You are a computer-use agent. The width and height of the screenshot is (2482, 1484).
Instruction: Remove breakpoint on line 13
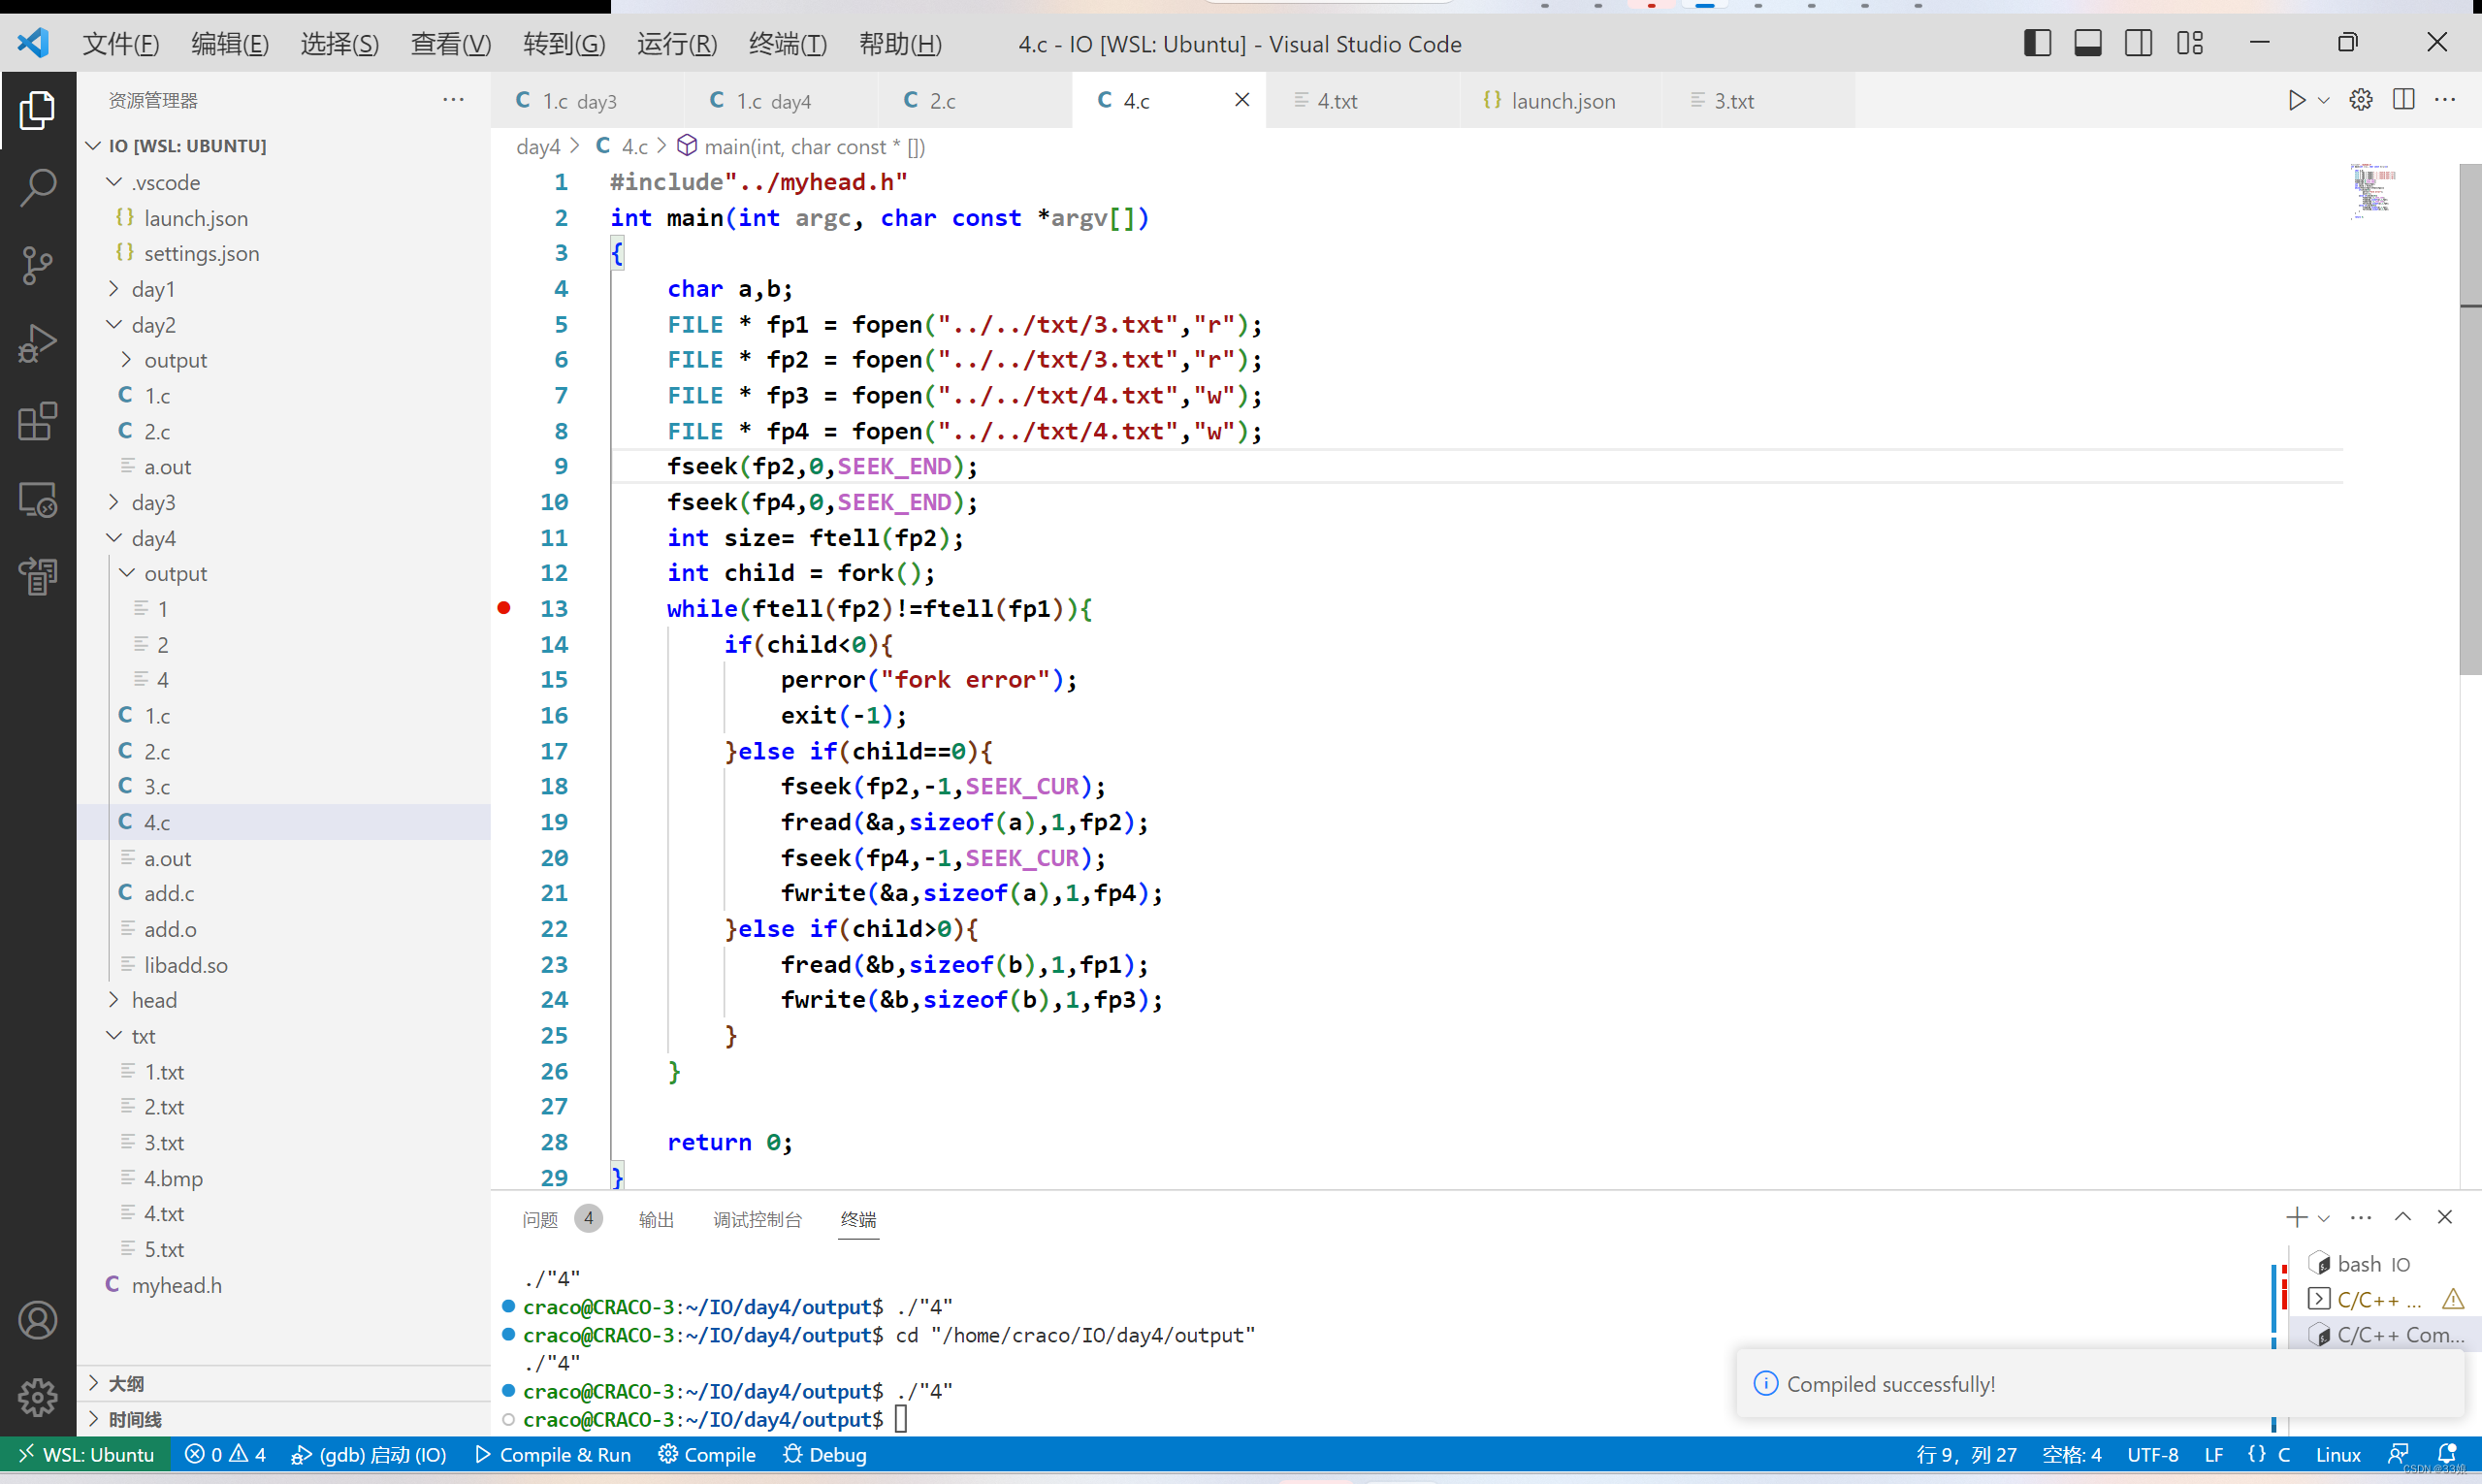coord(504,608)
